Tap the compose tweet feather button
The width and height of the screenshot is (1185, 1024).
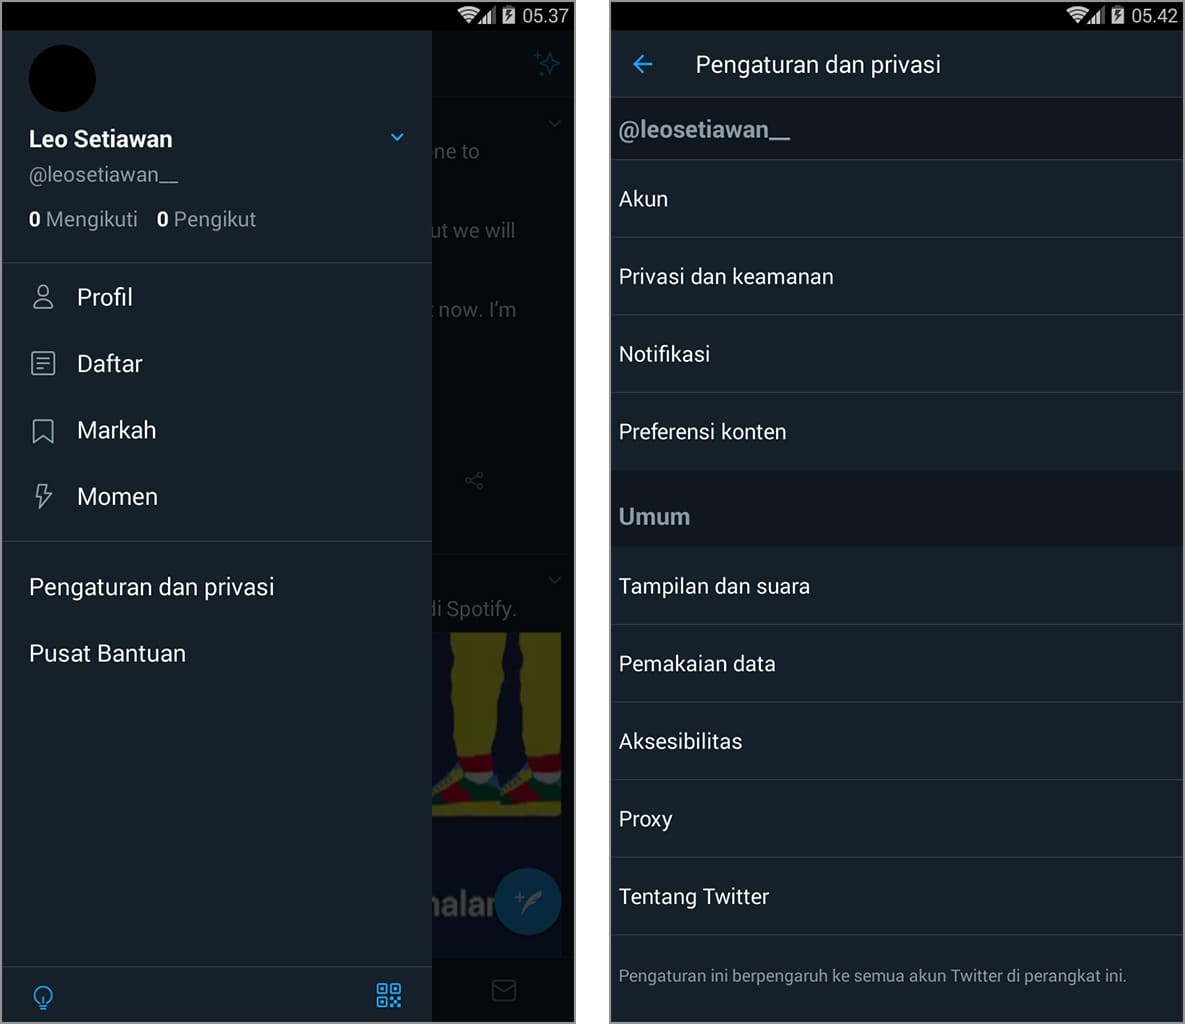pos(528,901)
